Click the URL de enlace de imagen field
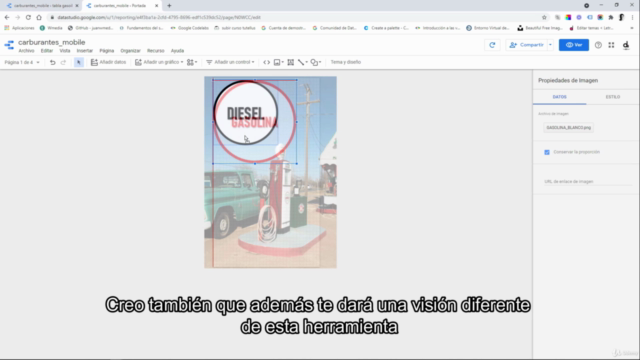Image resolution: width=640 pixels, height=360 pixels. click(587, 181)
